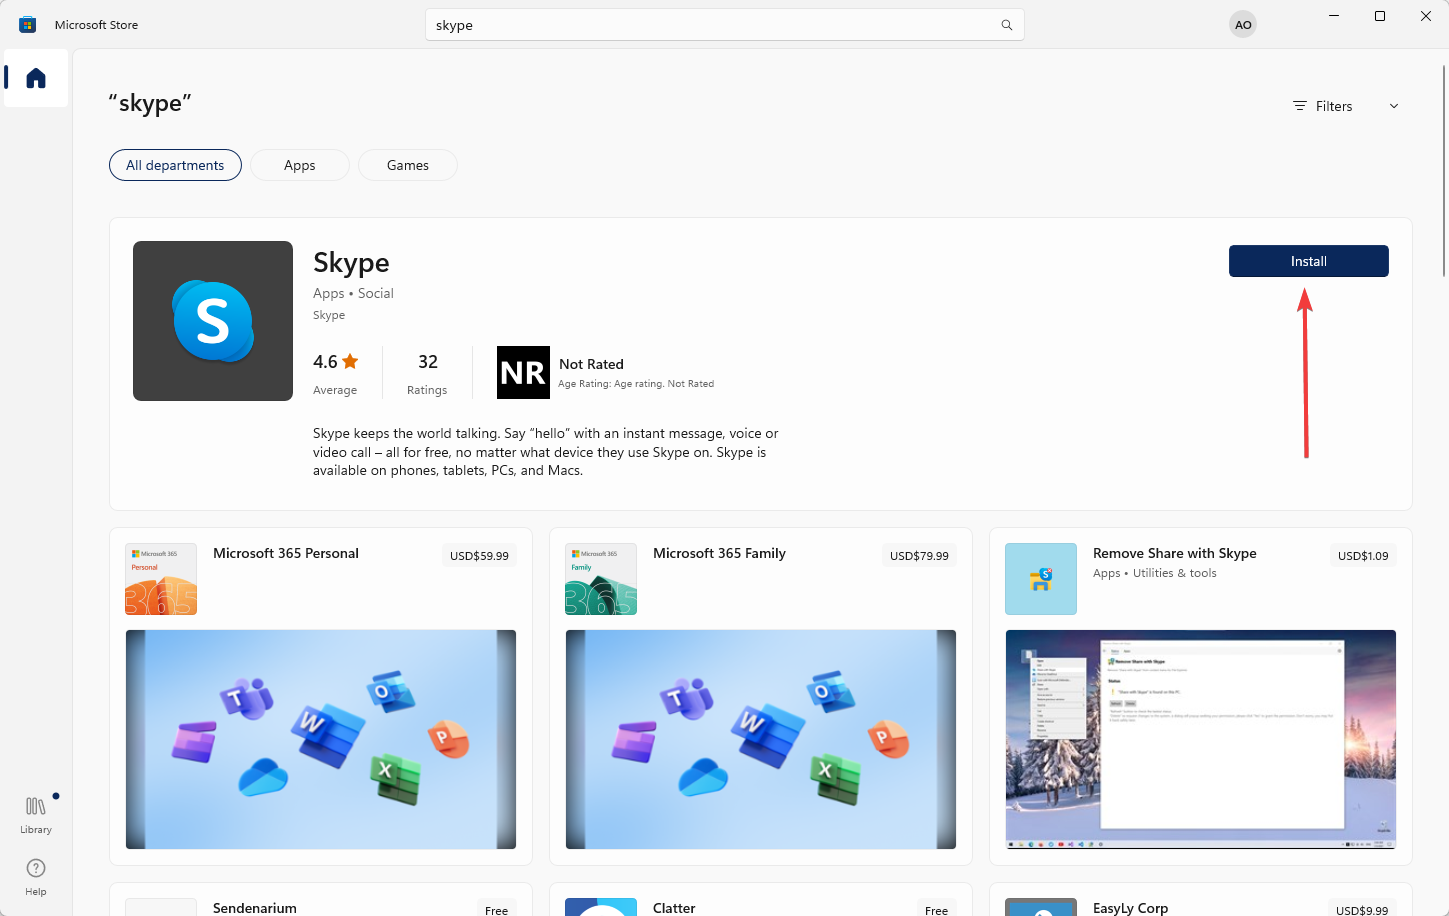Click the "skype" results heading
This screenshot has width=1449, height=916.
150,103
